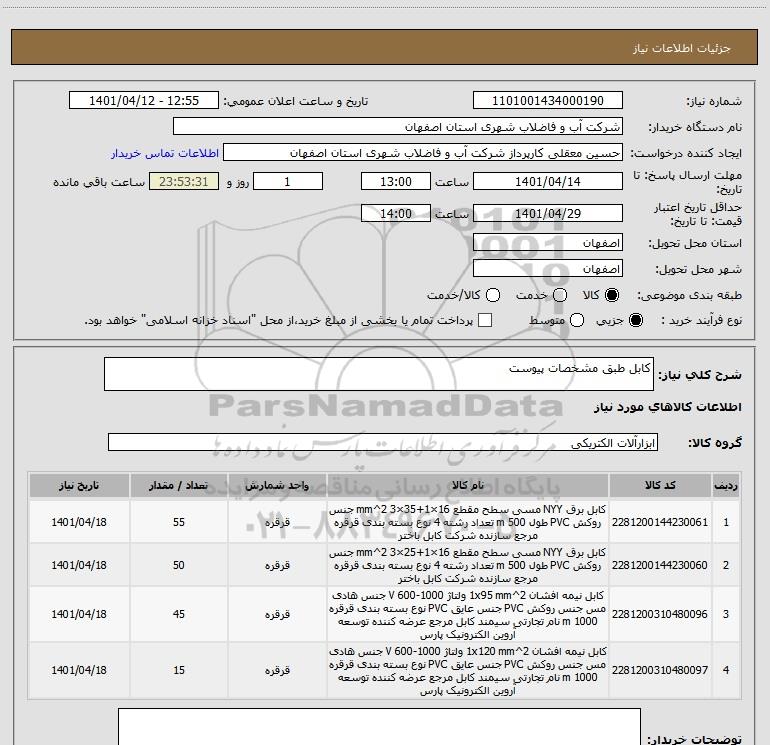Screen dimensions: 770x745
Task: Open the اطلاعات تماس خریدار link
Action: pyautogui.click(x=165, y=153)
